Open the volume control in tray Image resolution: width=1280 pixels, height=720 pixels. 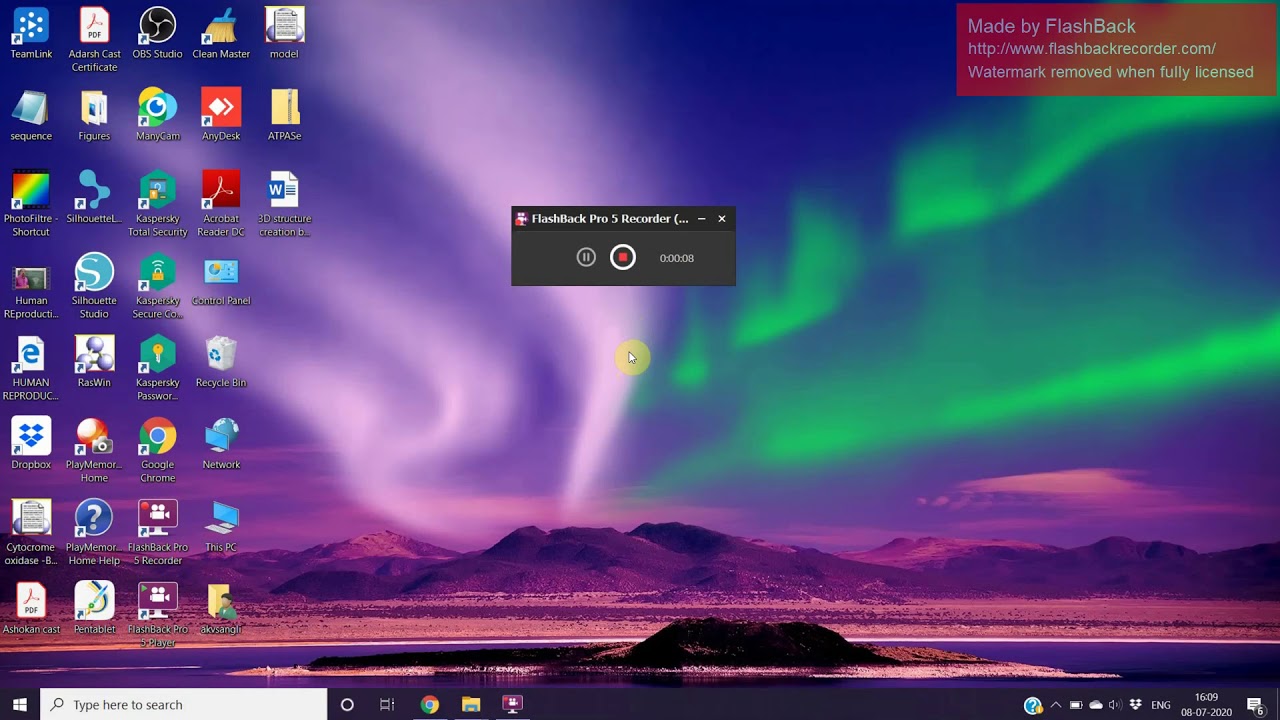(1115, 705)
